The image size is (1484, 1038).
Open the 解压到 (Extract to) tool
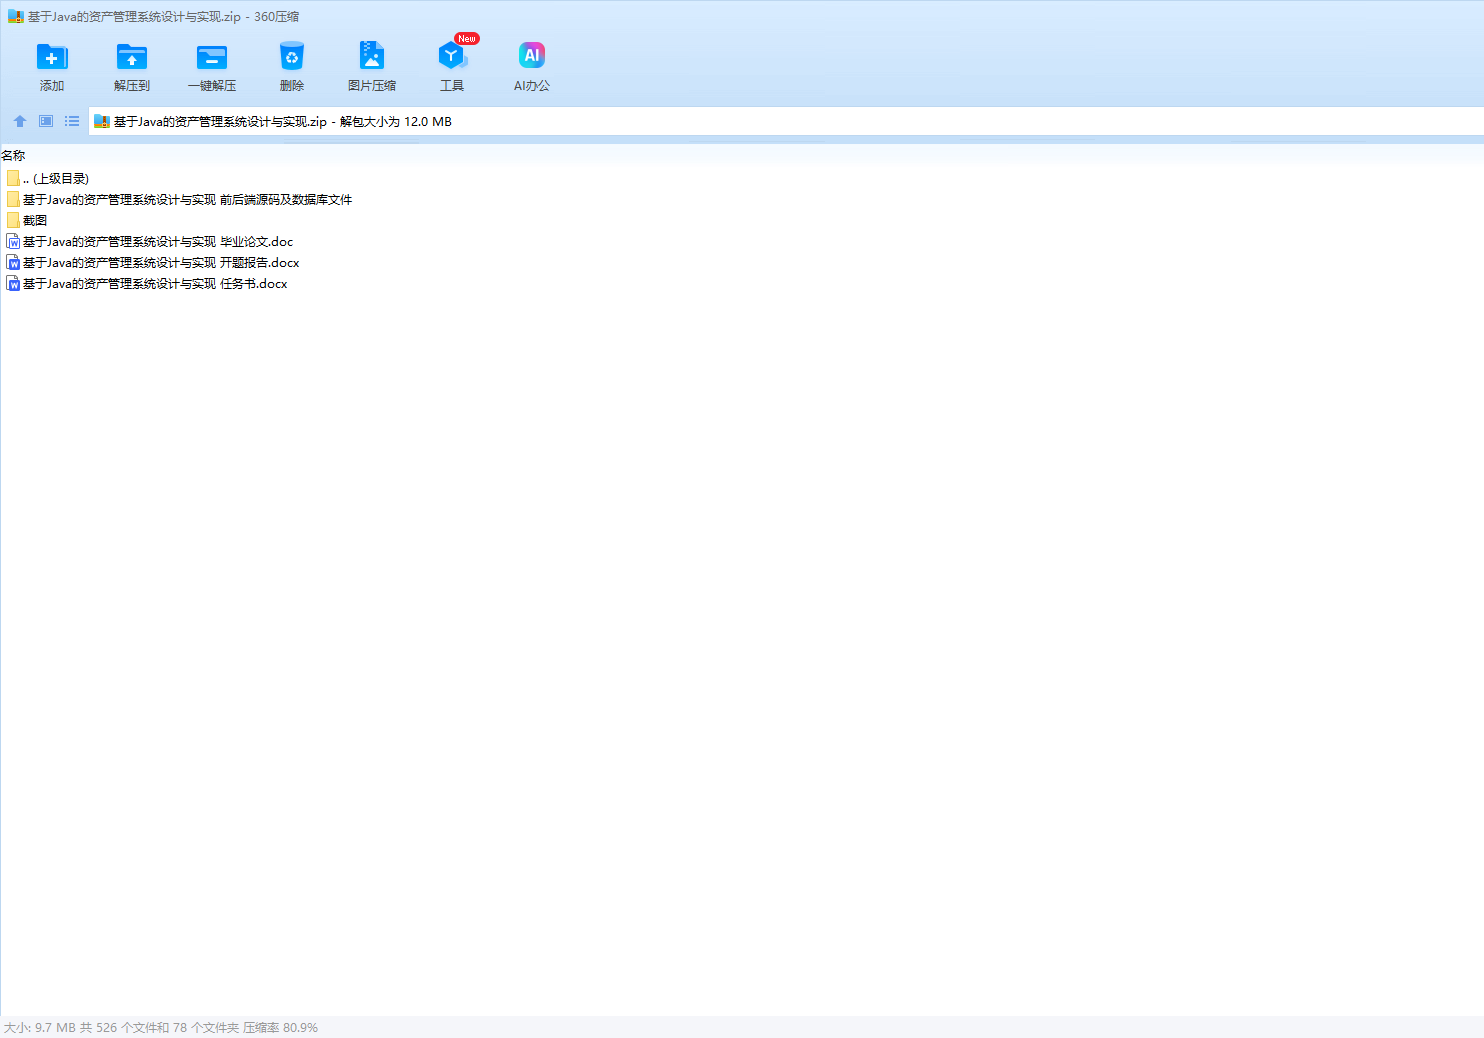coord(132,66)
